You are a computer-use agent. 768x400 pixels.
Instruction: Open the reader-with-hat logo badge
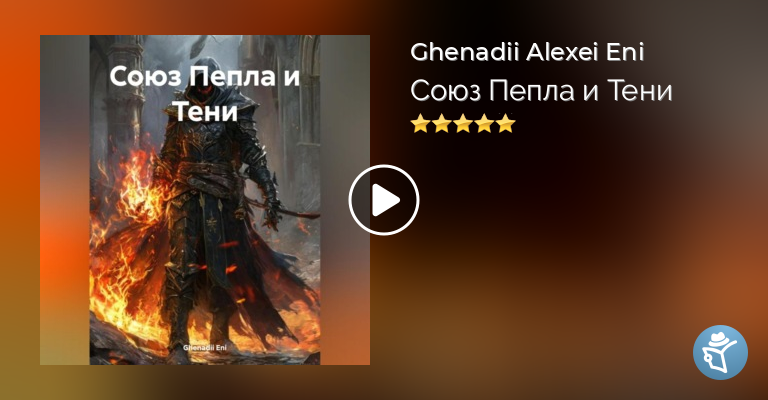click(x=720, y=352)
